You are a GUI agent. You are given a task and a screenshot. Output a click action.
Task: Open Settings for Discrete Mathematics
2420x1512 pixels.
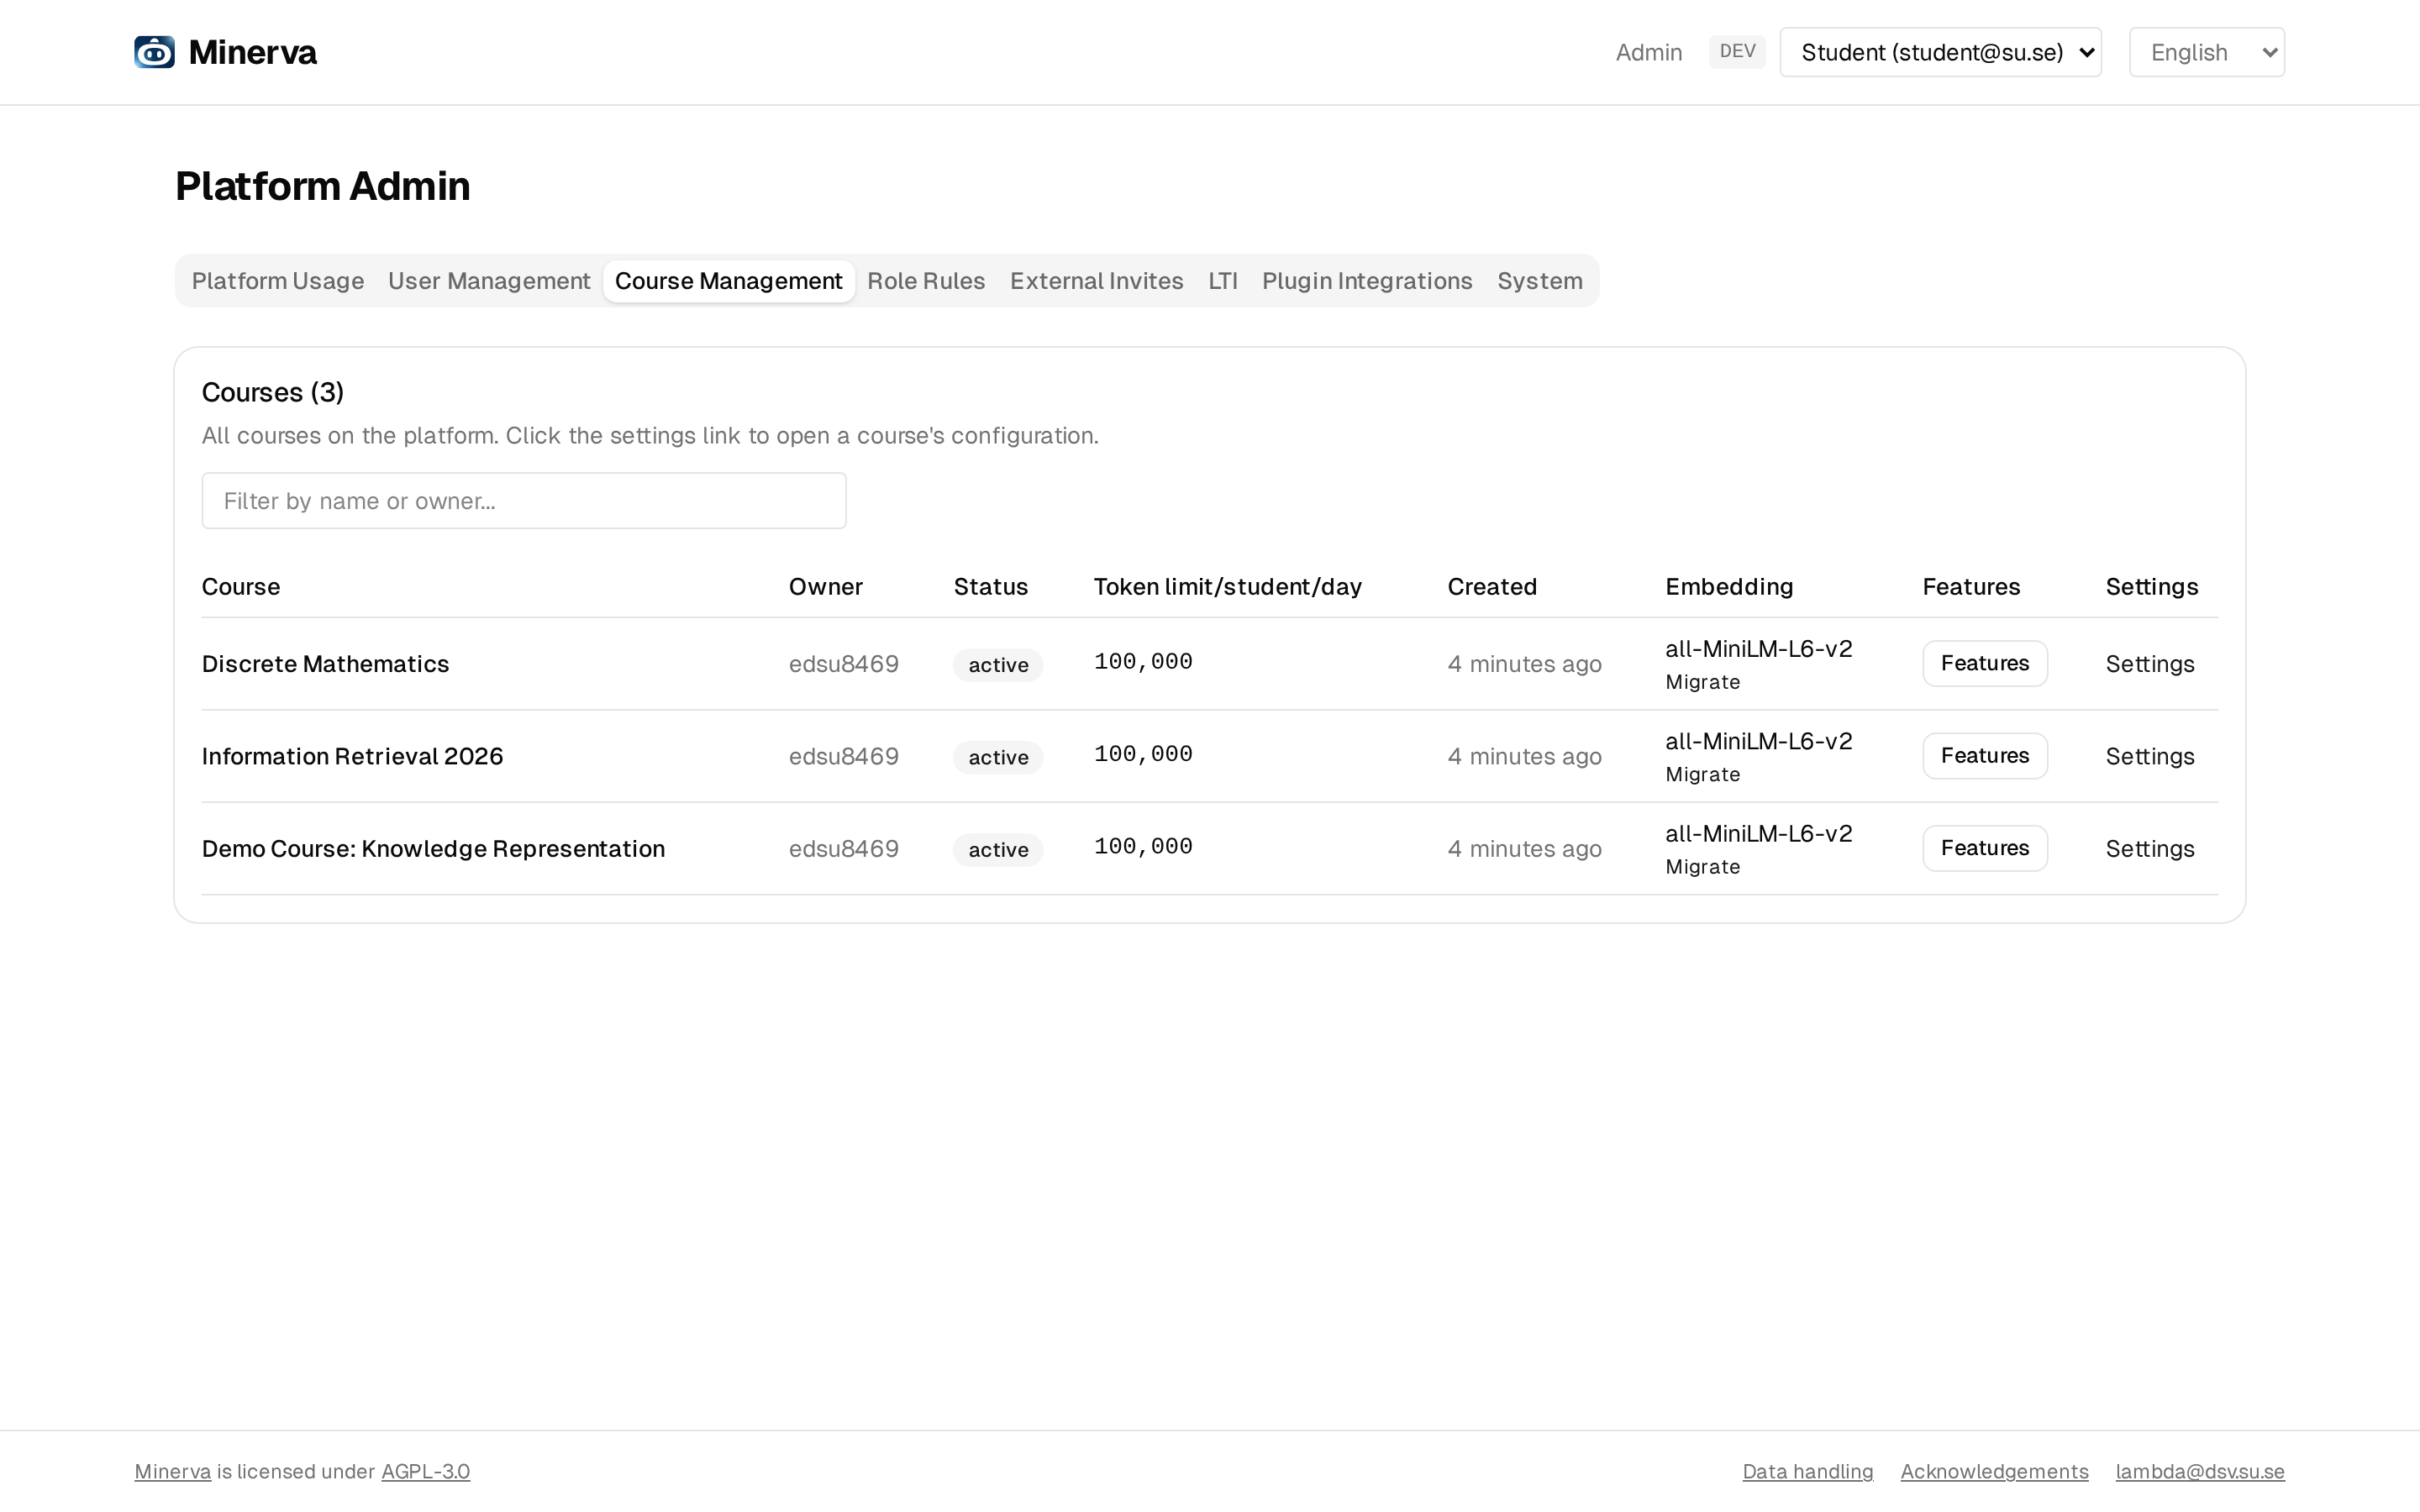point(2150,664)
